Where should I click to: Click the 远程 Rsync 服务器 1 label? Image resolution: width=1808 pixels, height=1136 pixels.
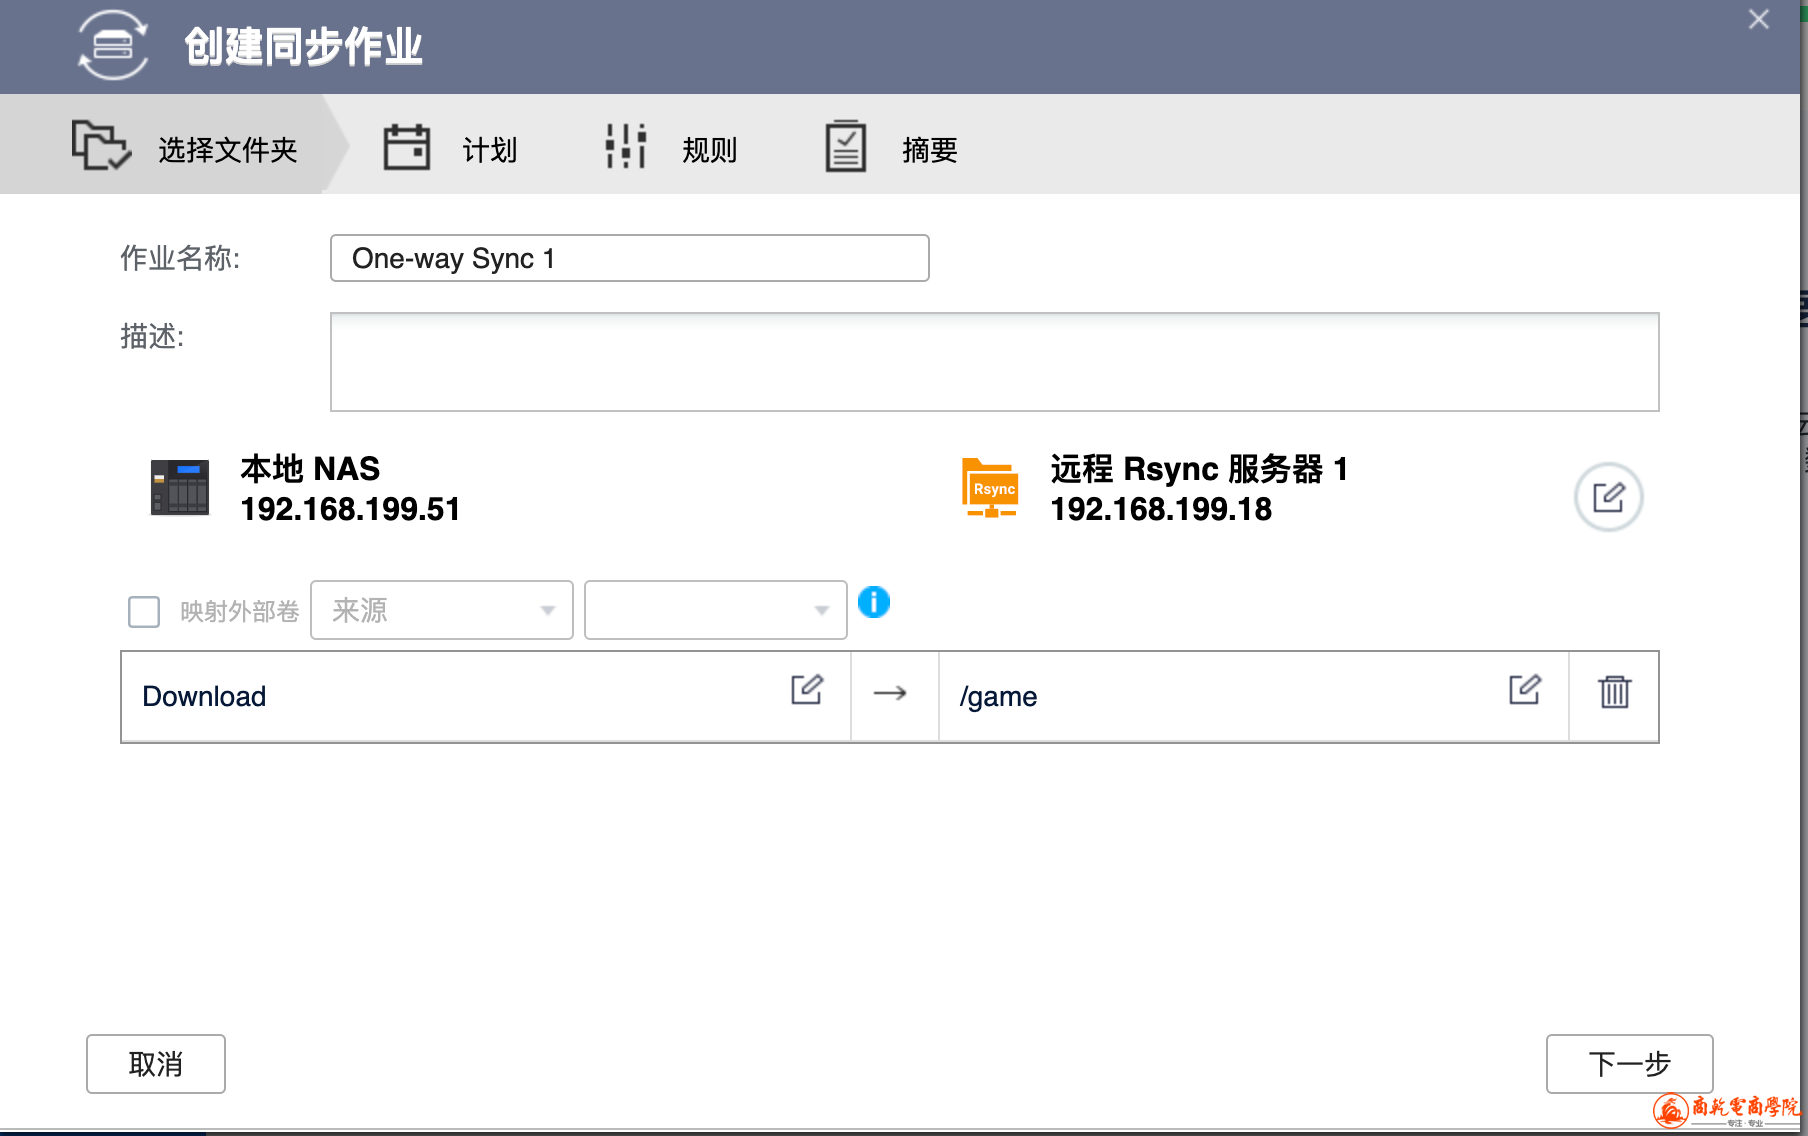coord(1199,469)
